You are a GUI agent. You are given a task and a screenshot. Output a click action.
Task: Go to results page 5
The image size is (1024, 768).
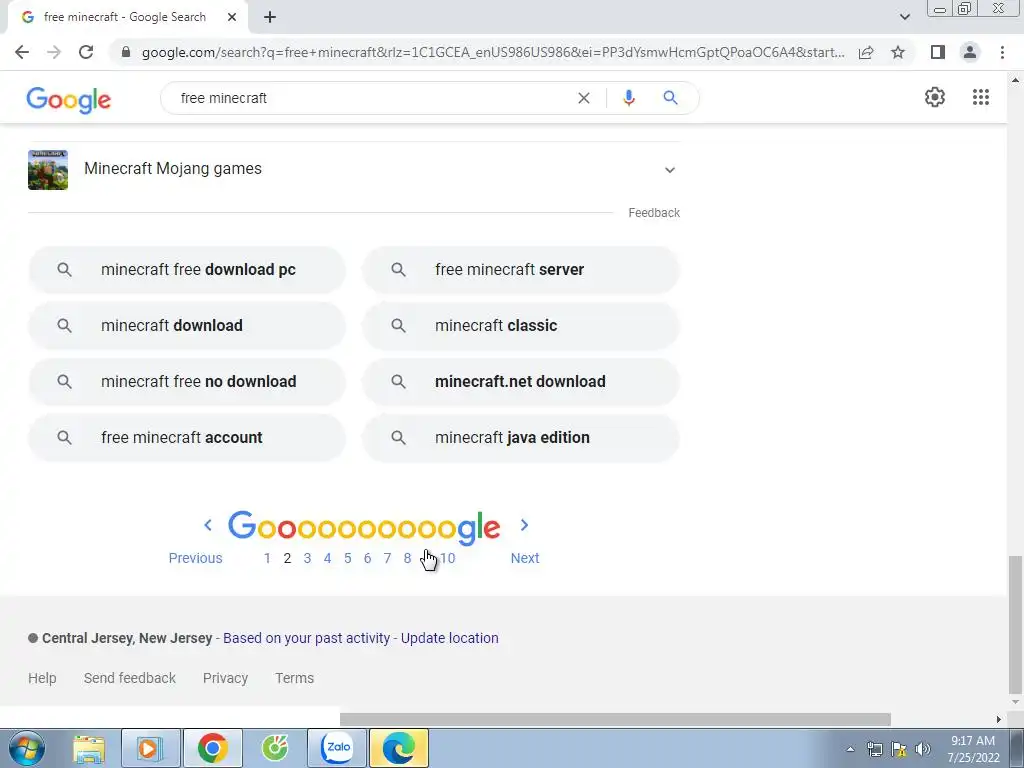pos(347,558)
